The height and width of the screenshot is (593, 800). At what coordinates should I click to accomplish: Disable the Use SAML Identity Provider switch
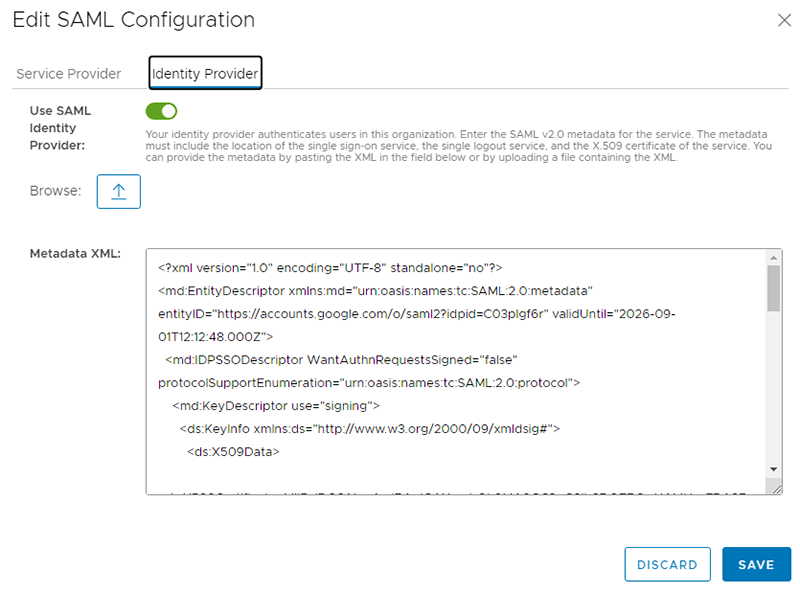(x=161, y=111)
